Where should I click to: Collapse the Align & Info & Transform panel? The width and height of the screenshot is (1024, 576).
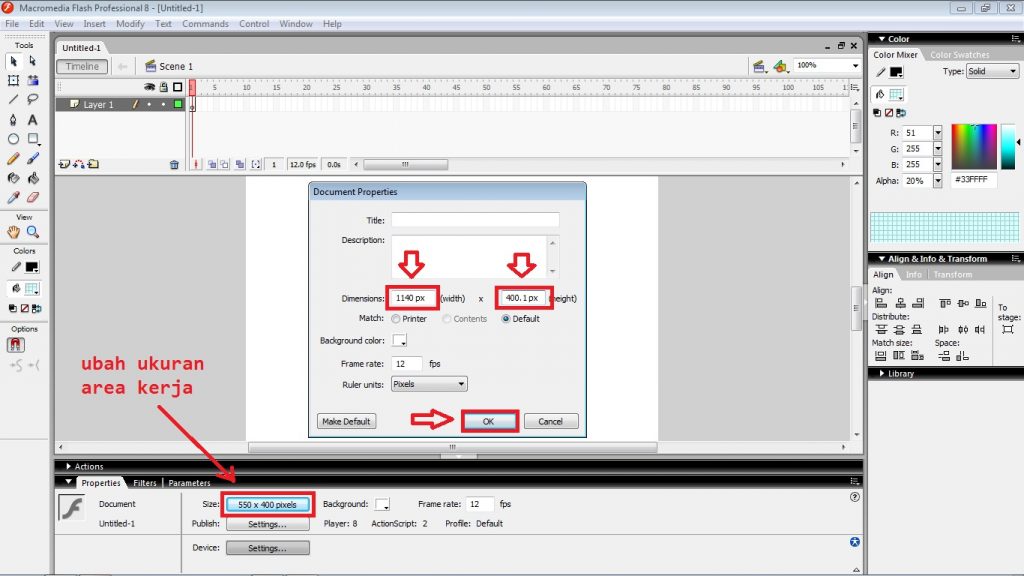(882, 259)
